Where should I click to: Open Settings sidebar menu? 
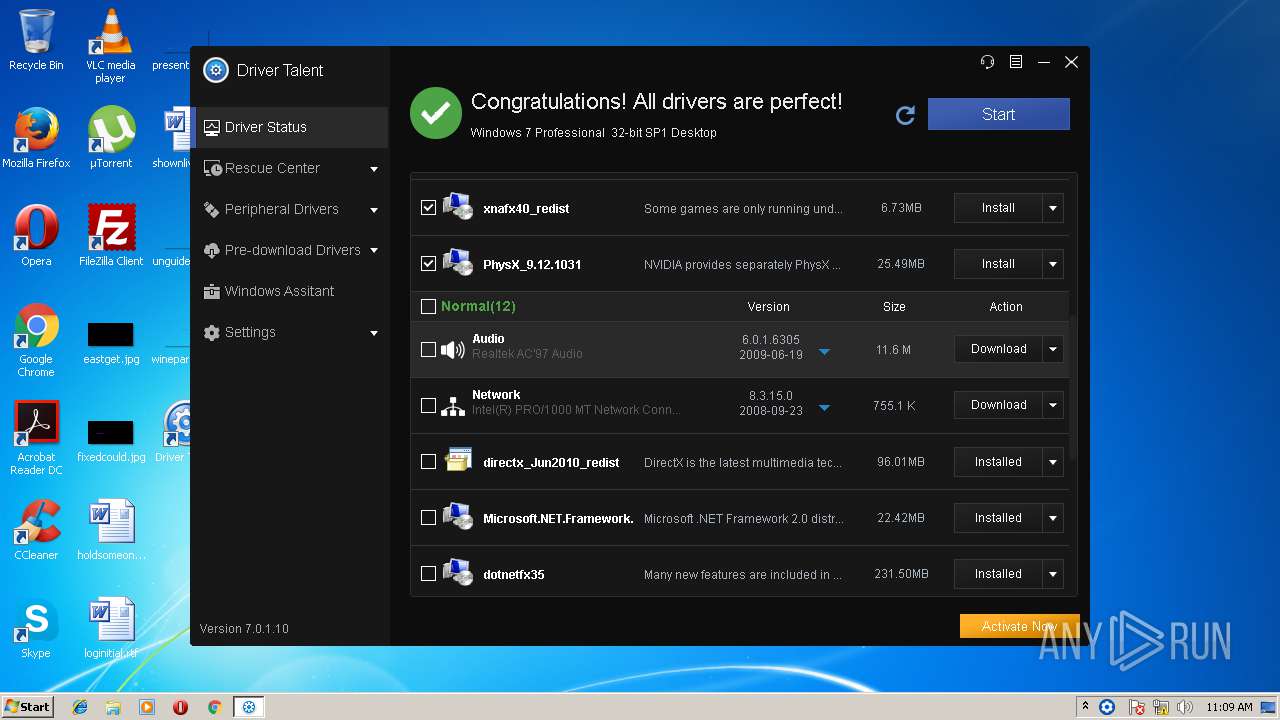click(290, 332)
